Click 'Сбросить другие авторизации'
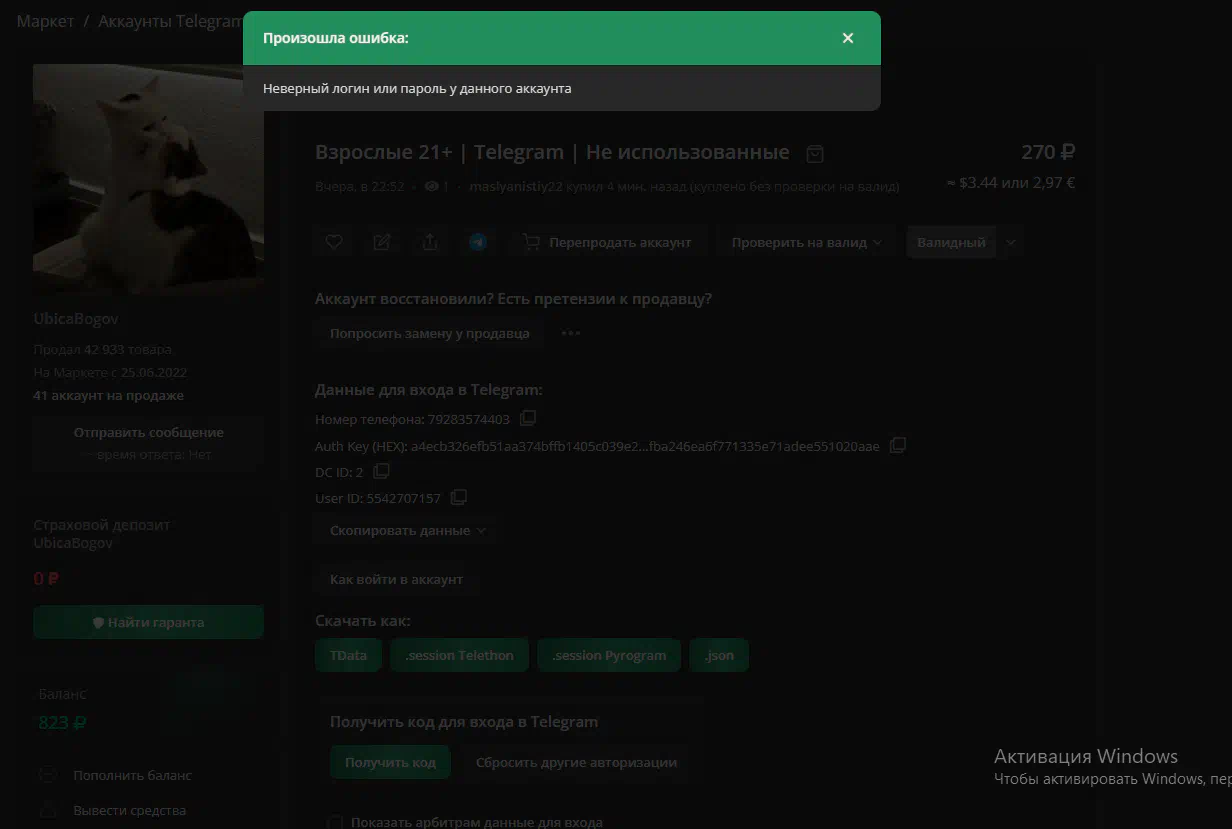 pyautogui.click(x=576, y=762)
